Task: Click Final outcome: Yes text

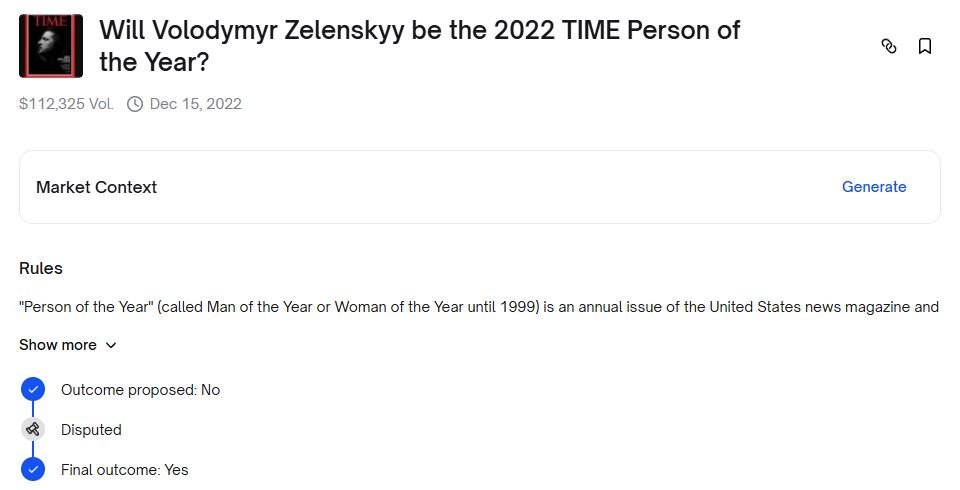Action: point(124,470)
